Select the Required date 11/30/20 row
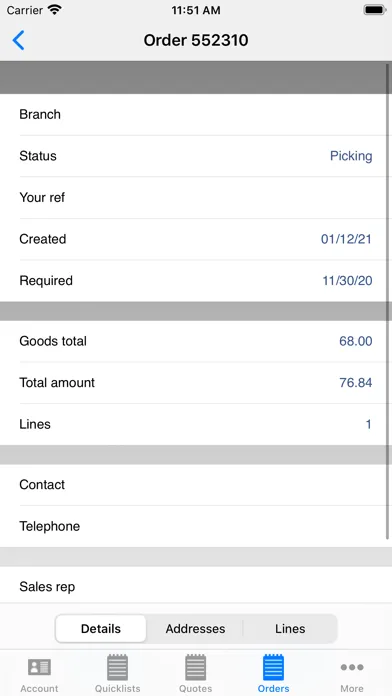 tap(196, 281)
